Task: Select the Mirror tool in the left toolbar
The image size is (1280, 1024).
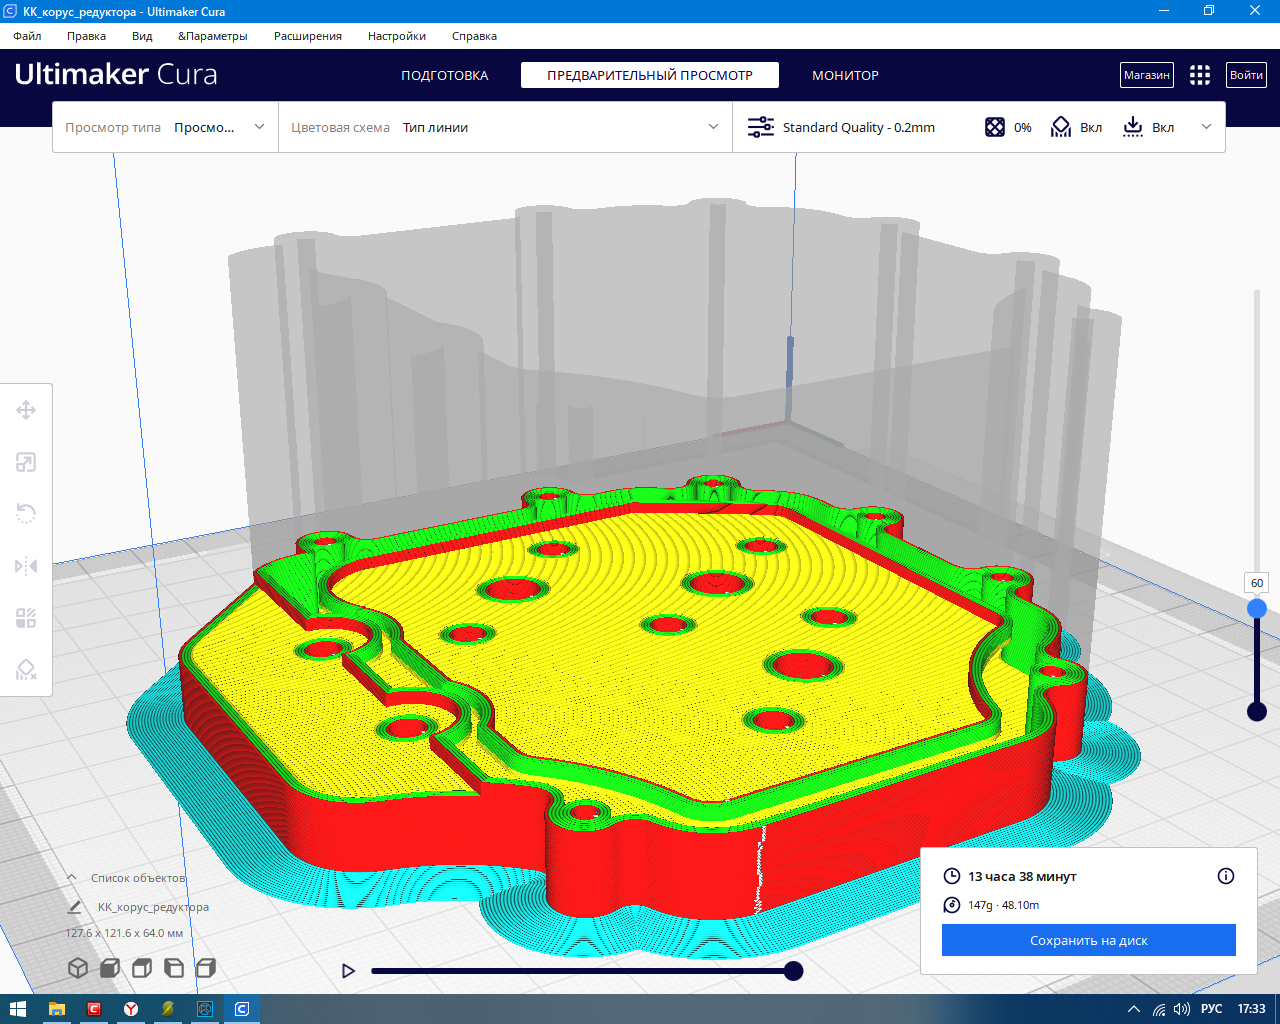Action: 26,566
